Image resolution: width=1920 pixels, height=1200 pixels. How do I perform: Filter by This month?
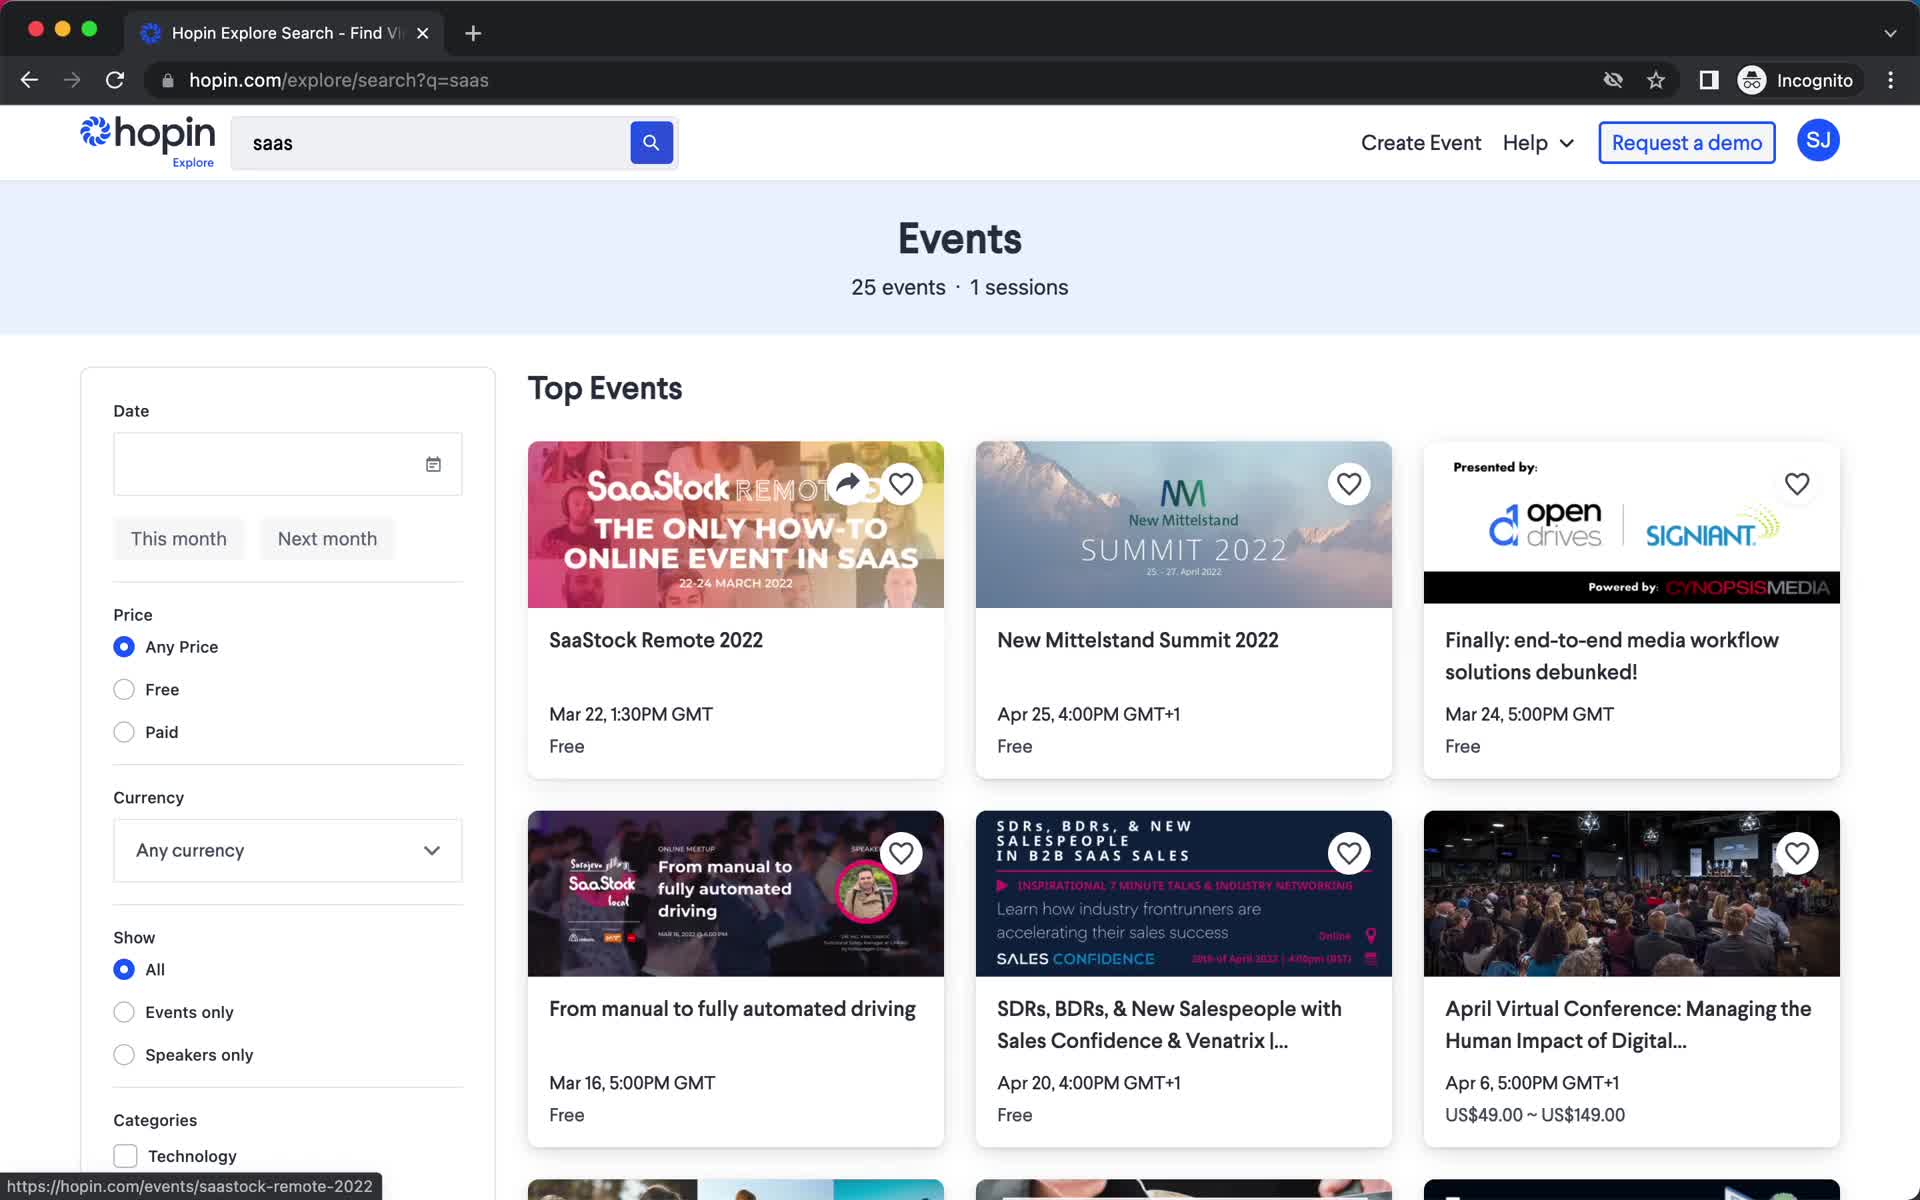click(x=179, y=539)
